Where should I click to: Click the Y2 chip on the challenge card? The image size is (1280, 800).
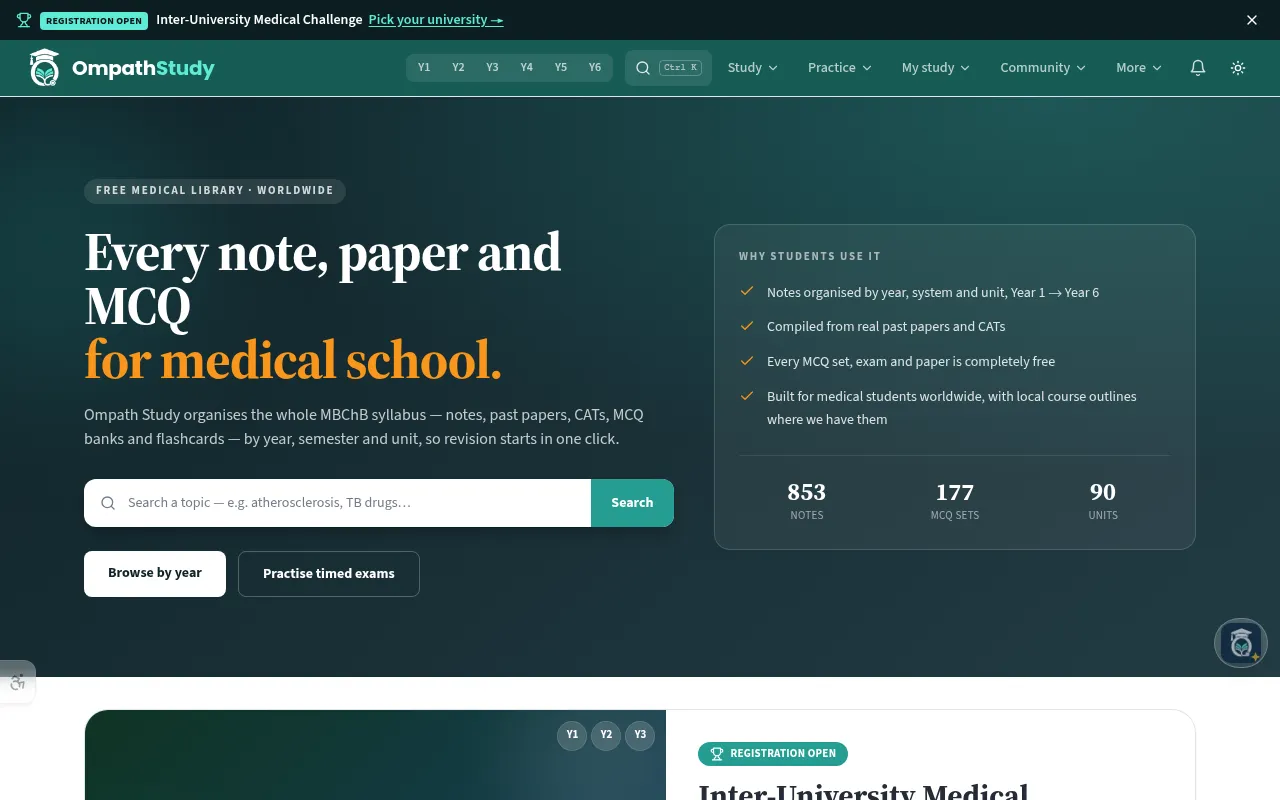[606, 735]
